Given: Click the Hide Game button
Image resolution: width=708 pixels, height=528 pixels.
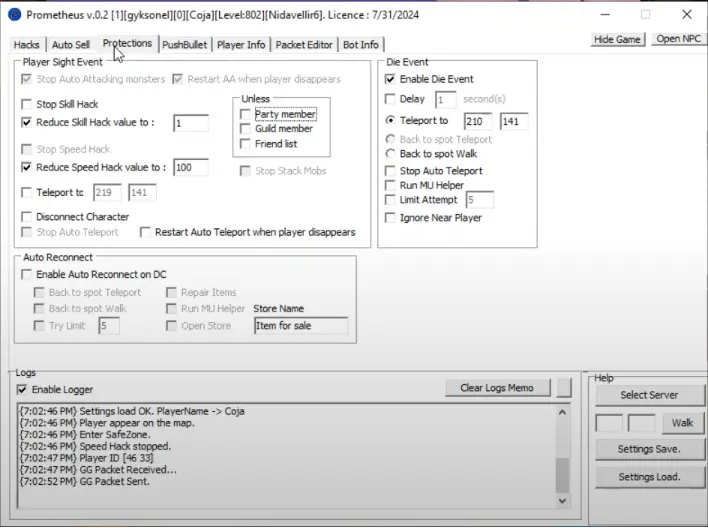Looking at the screenshot, I should click(617, 39).
